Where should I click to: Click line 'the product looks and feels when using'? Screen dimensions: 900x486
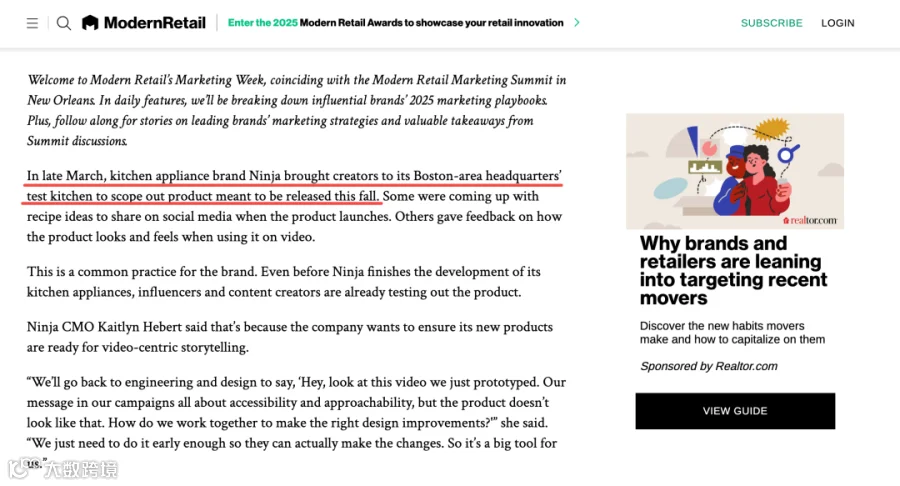pyautogui.click(x=171, y=237)
